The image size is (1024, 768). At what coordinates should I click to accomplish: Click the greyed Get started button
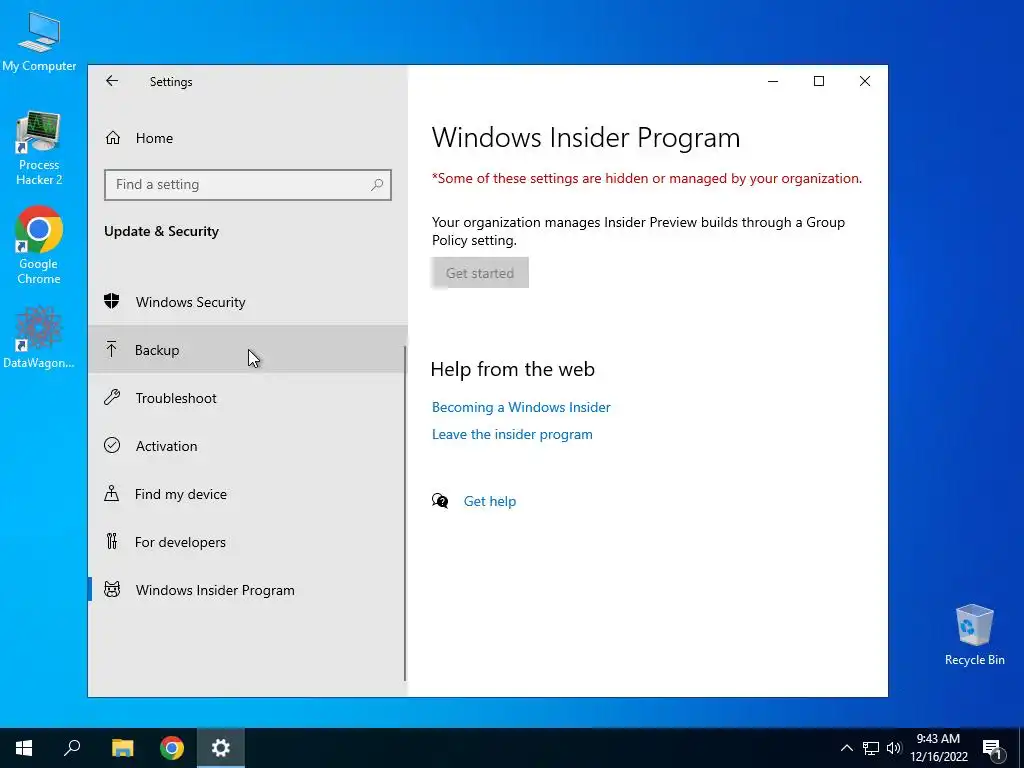point(480,273)
